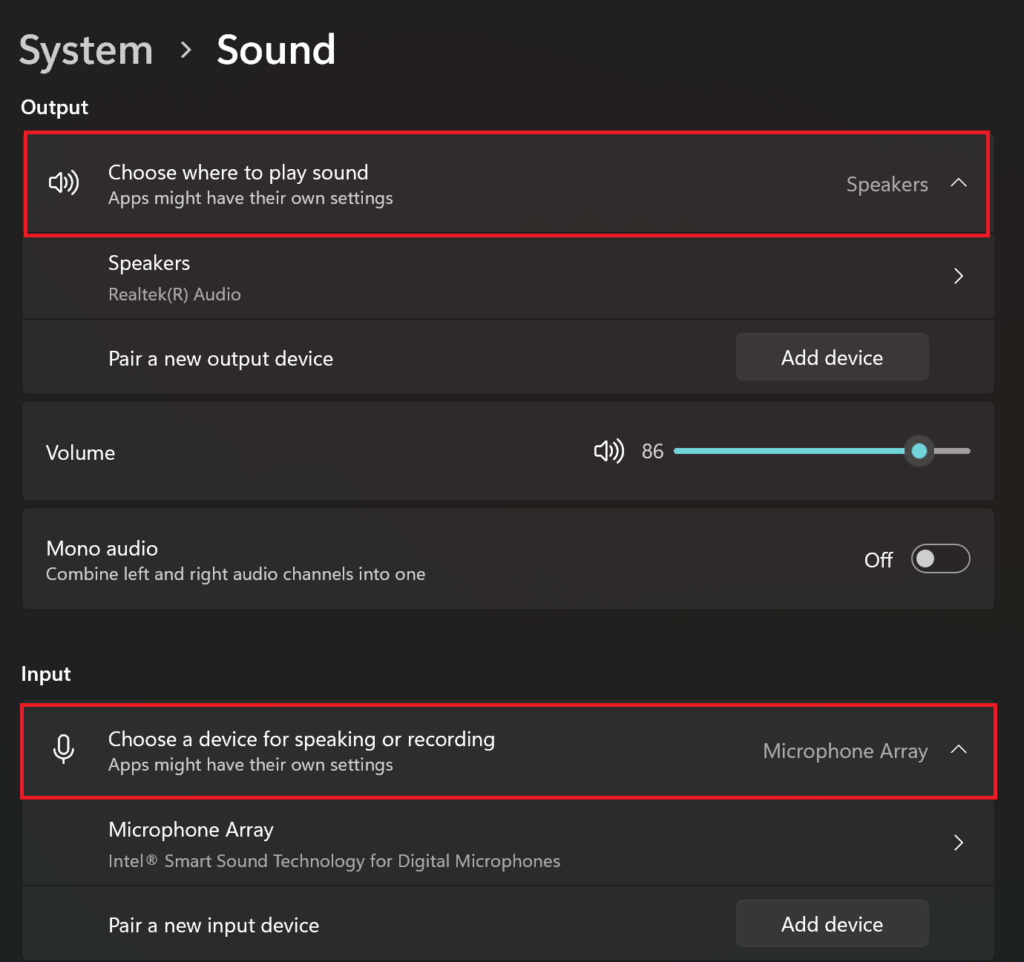
Task: Click the microphone icon in the Input section
Action: 63,750
